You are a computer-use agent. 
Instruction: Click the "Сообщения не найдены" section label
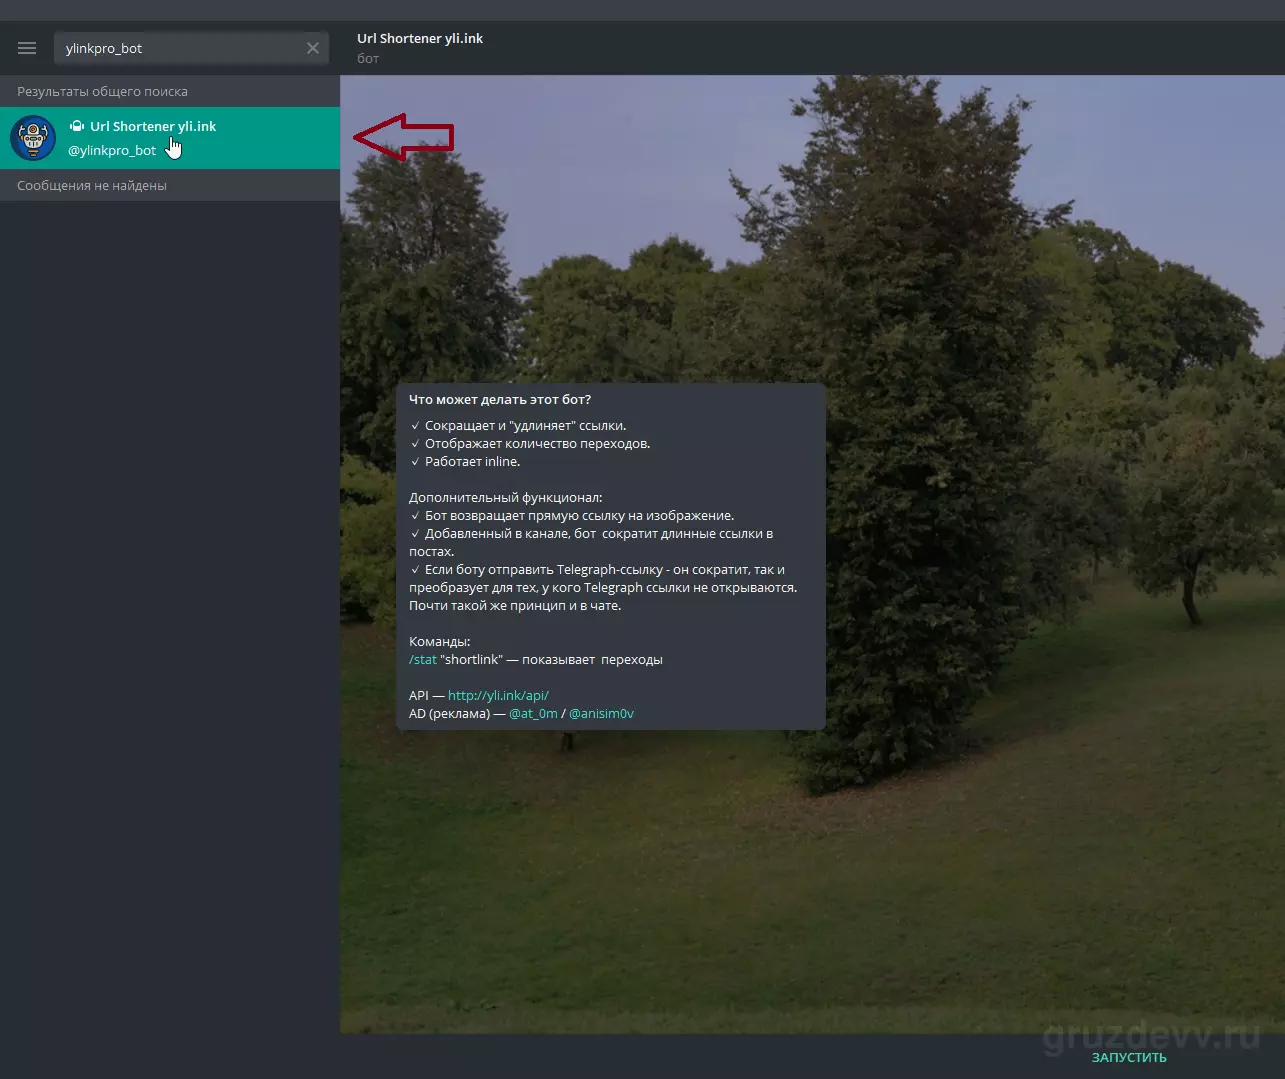tap(92, 185)
